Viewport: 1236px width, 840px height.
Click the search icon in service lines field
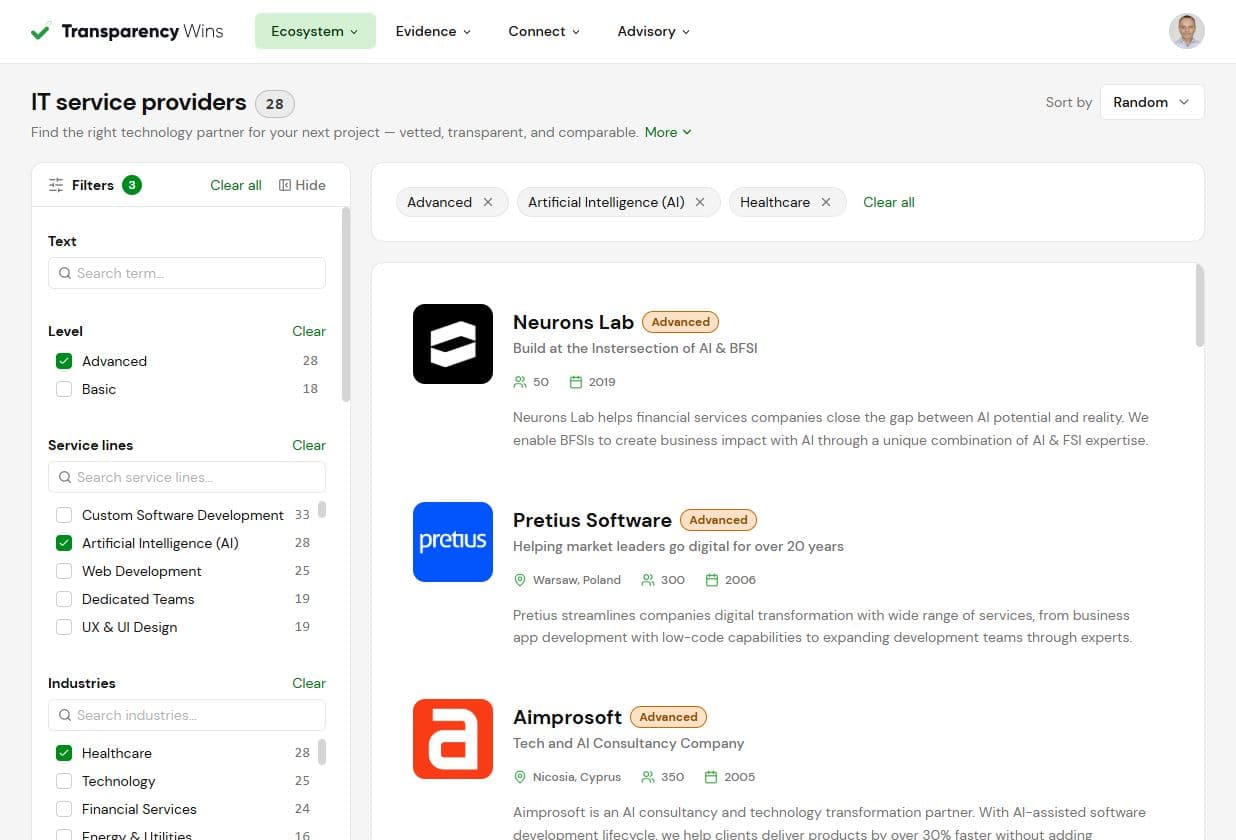click(x=65, y=477)
